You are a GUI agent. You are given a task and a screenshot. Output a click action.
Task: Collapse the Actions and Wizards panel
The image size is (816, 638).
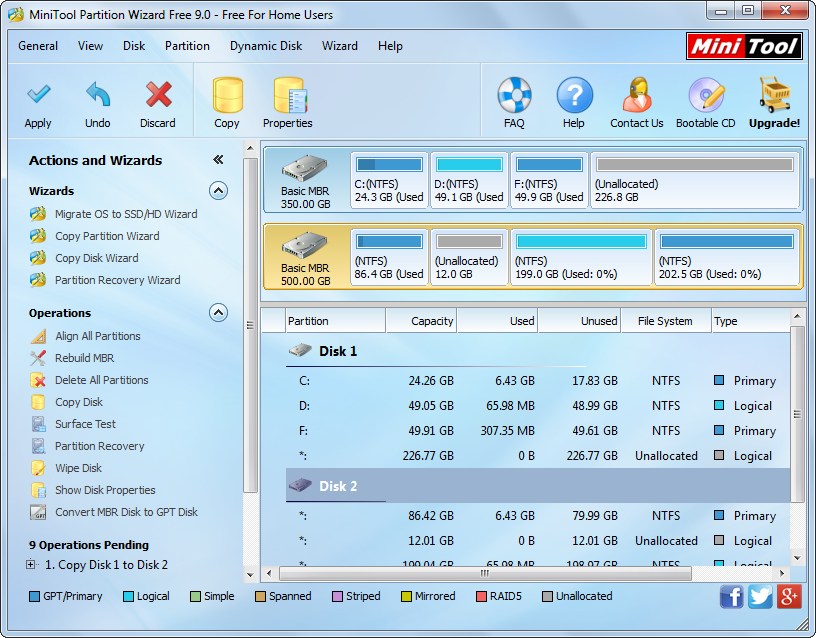pyautogui.click(x=218, y=160)
